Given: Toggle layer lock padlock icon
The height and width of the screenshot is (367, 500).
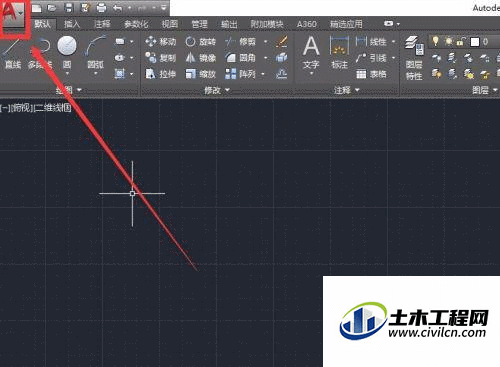Looking at the screenshot, I should [461, 41].
